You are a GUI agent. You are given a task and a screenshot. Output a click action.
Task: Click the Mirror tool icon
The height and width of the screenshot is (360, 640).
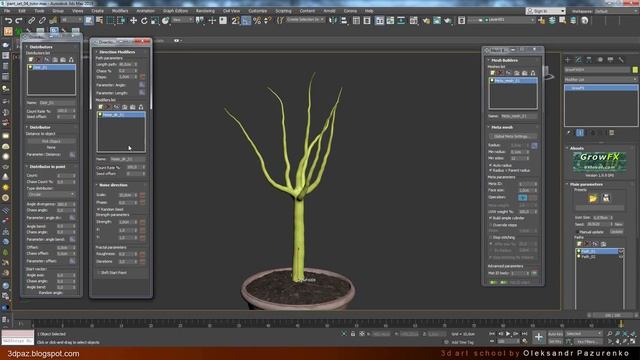(333, 20)
